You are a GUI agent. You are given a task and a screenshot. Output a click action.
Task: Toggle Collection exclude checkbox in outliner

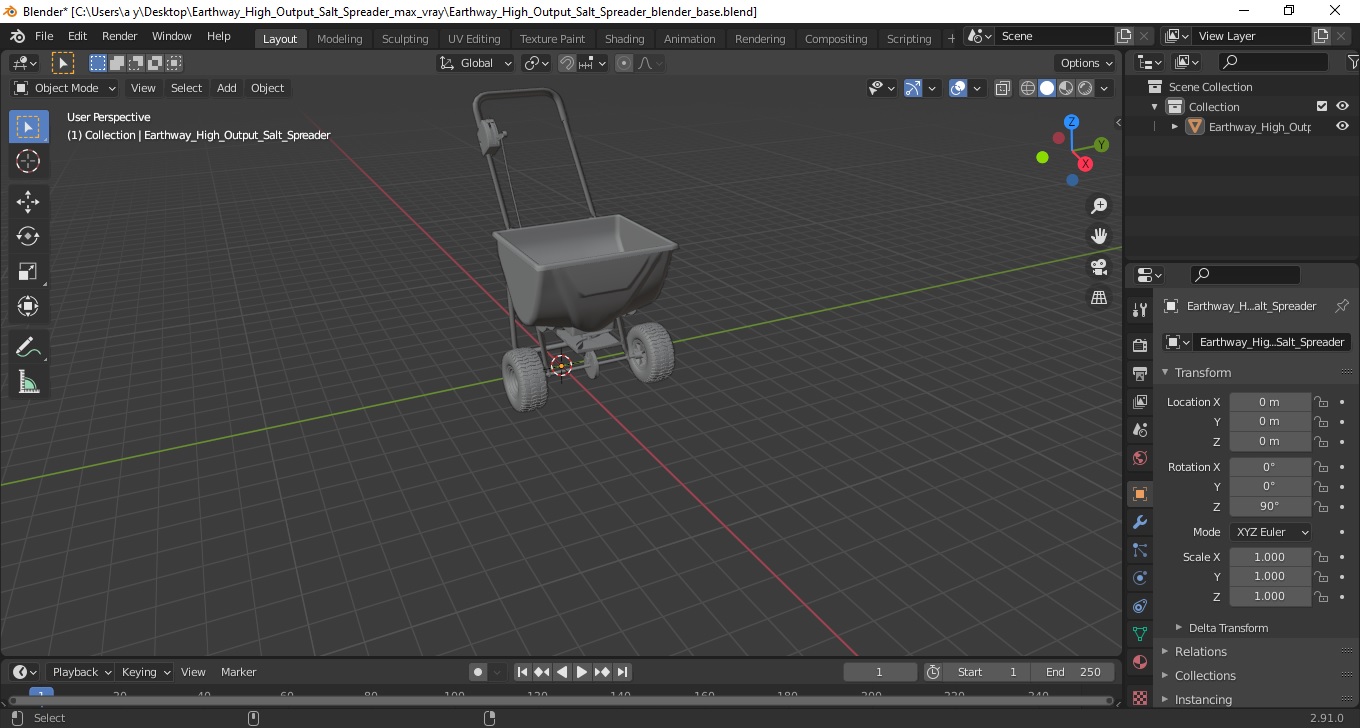click(x=1322, y=106)
